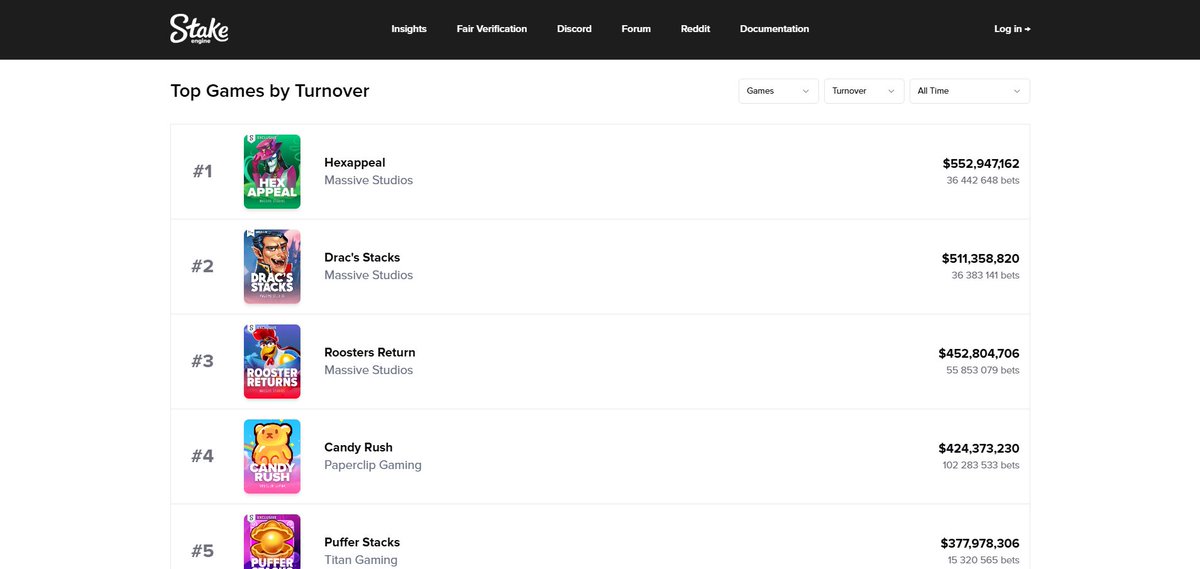
Task: Click Massive Studios under Hexappeal
Action: [x=368, y=181]
